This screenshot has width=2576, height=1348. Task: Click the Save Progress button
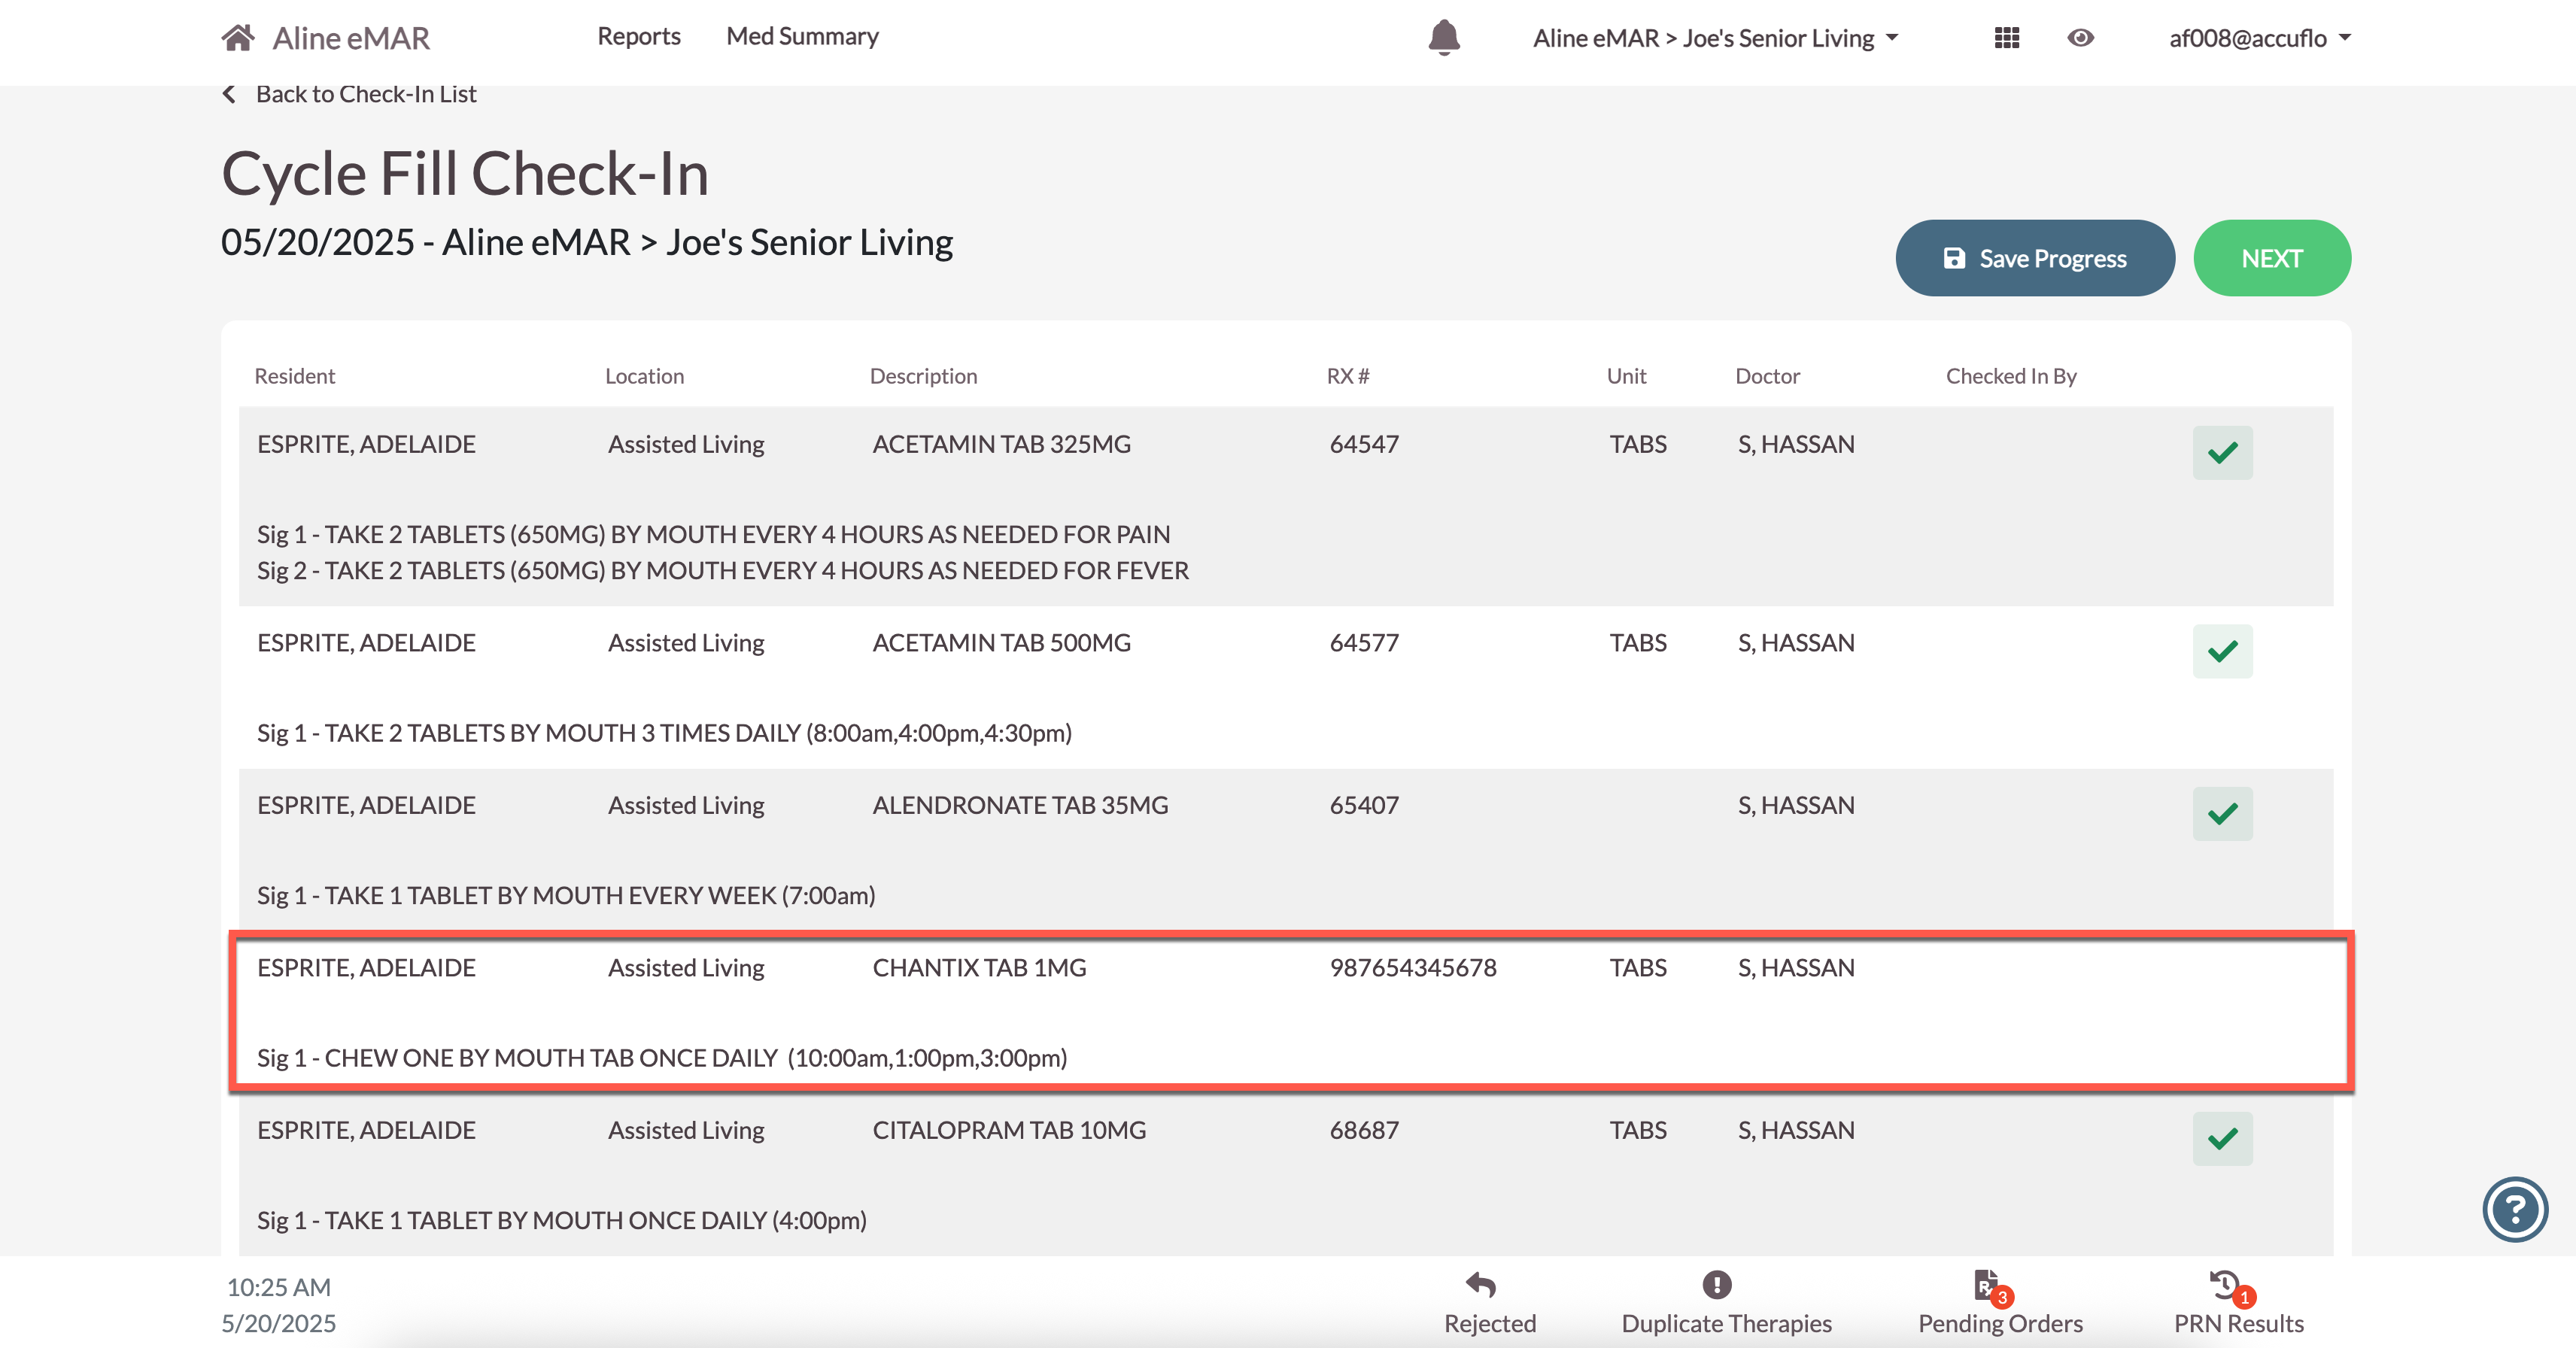[x=2034, y=258]
